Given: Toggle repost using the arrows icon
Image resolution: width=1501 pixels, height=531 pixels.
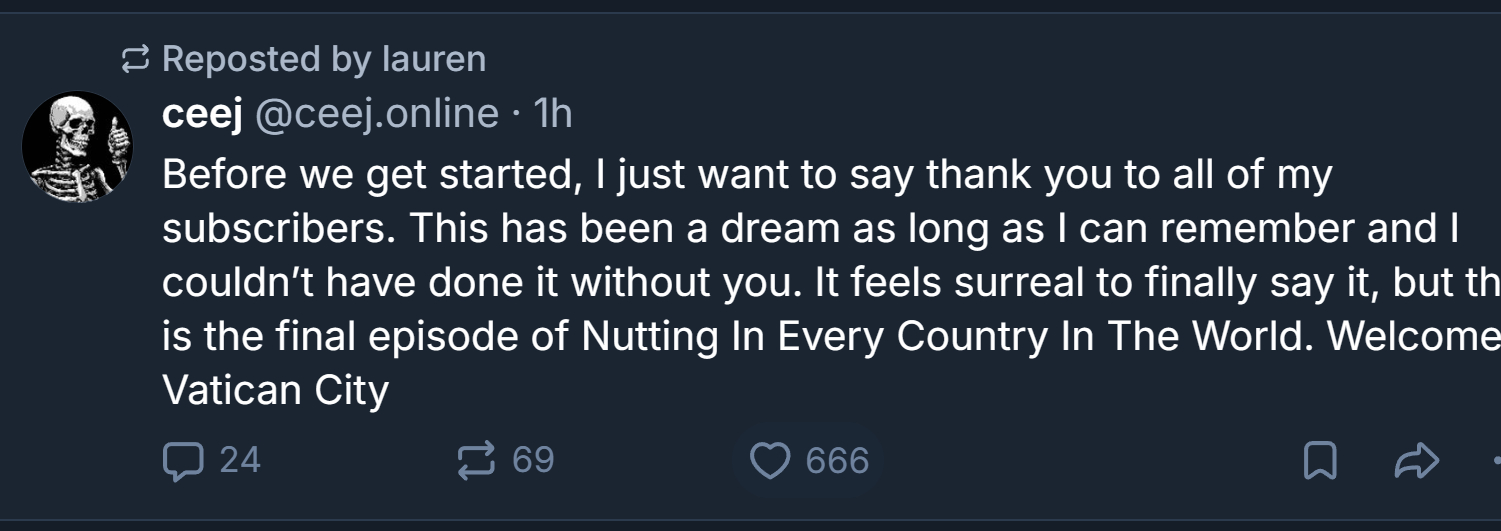Looking at the screenshot, I should point(476,461).
